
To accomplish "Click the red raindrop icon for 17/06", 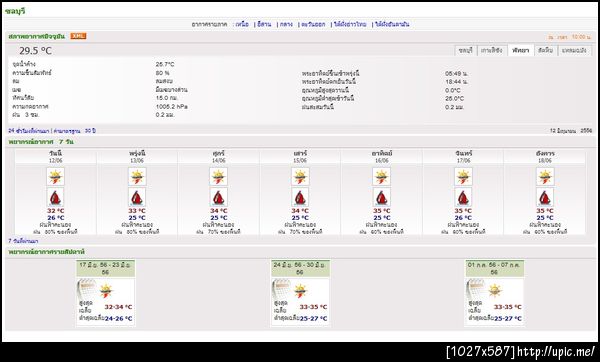I will [463, 197].
